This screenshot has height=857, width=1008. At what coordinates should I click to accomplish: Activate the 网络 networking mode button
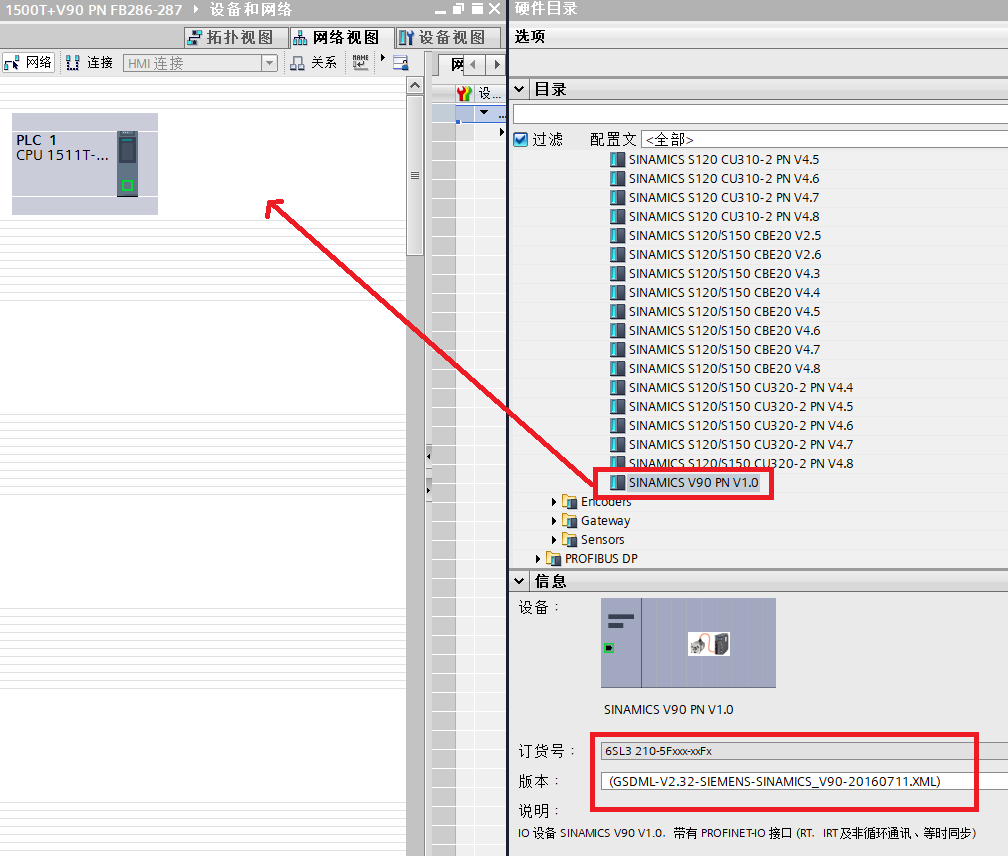tap(28, 62)
